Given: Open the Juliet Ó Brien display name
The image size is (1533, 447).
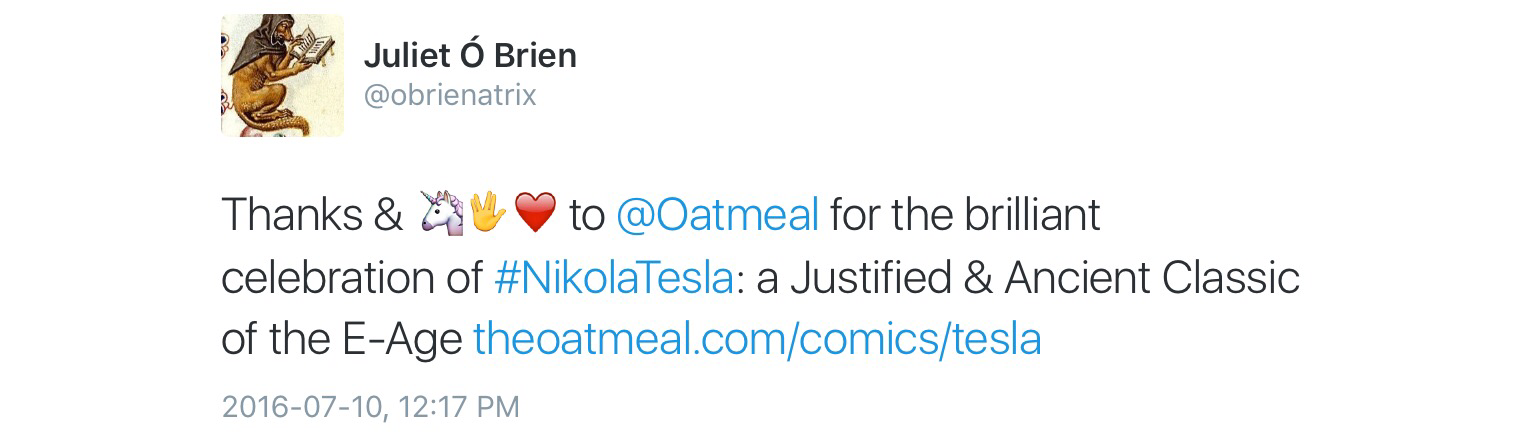Looking at the screenshot, I should coord(470,55).
